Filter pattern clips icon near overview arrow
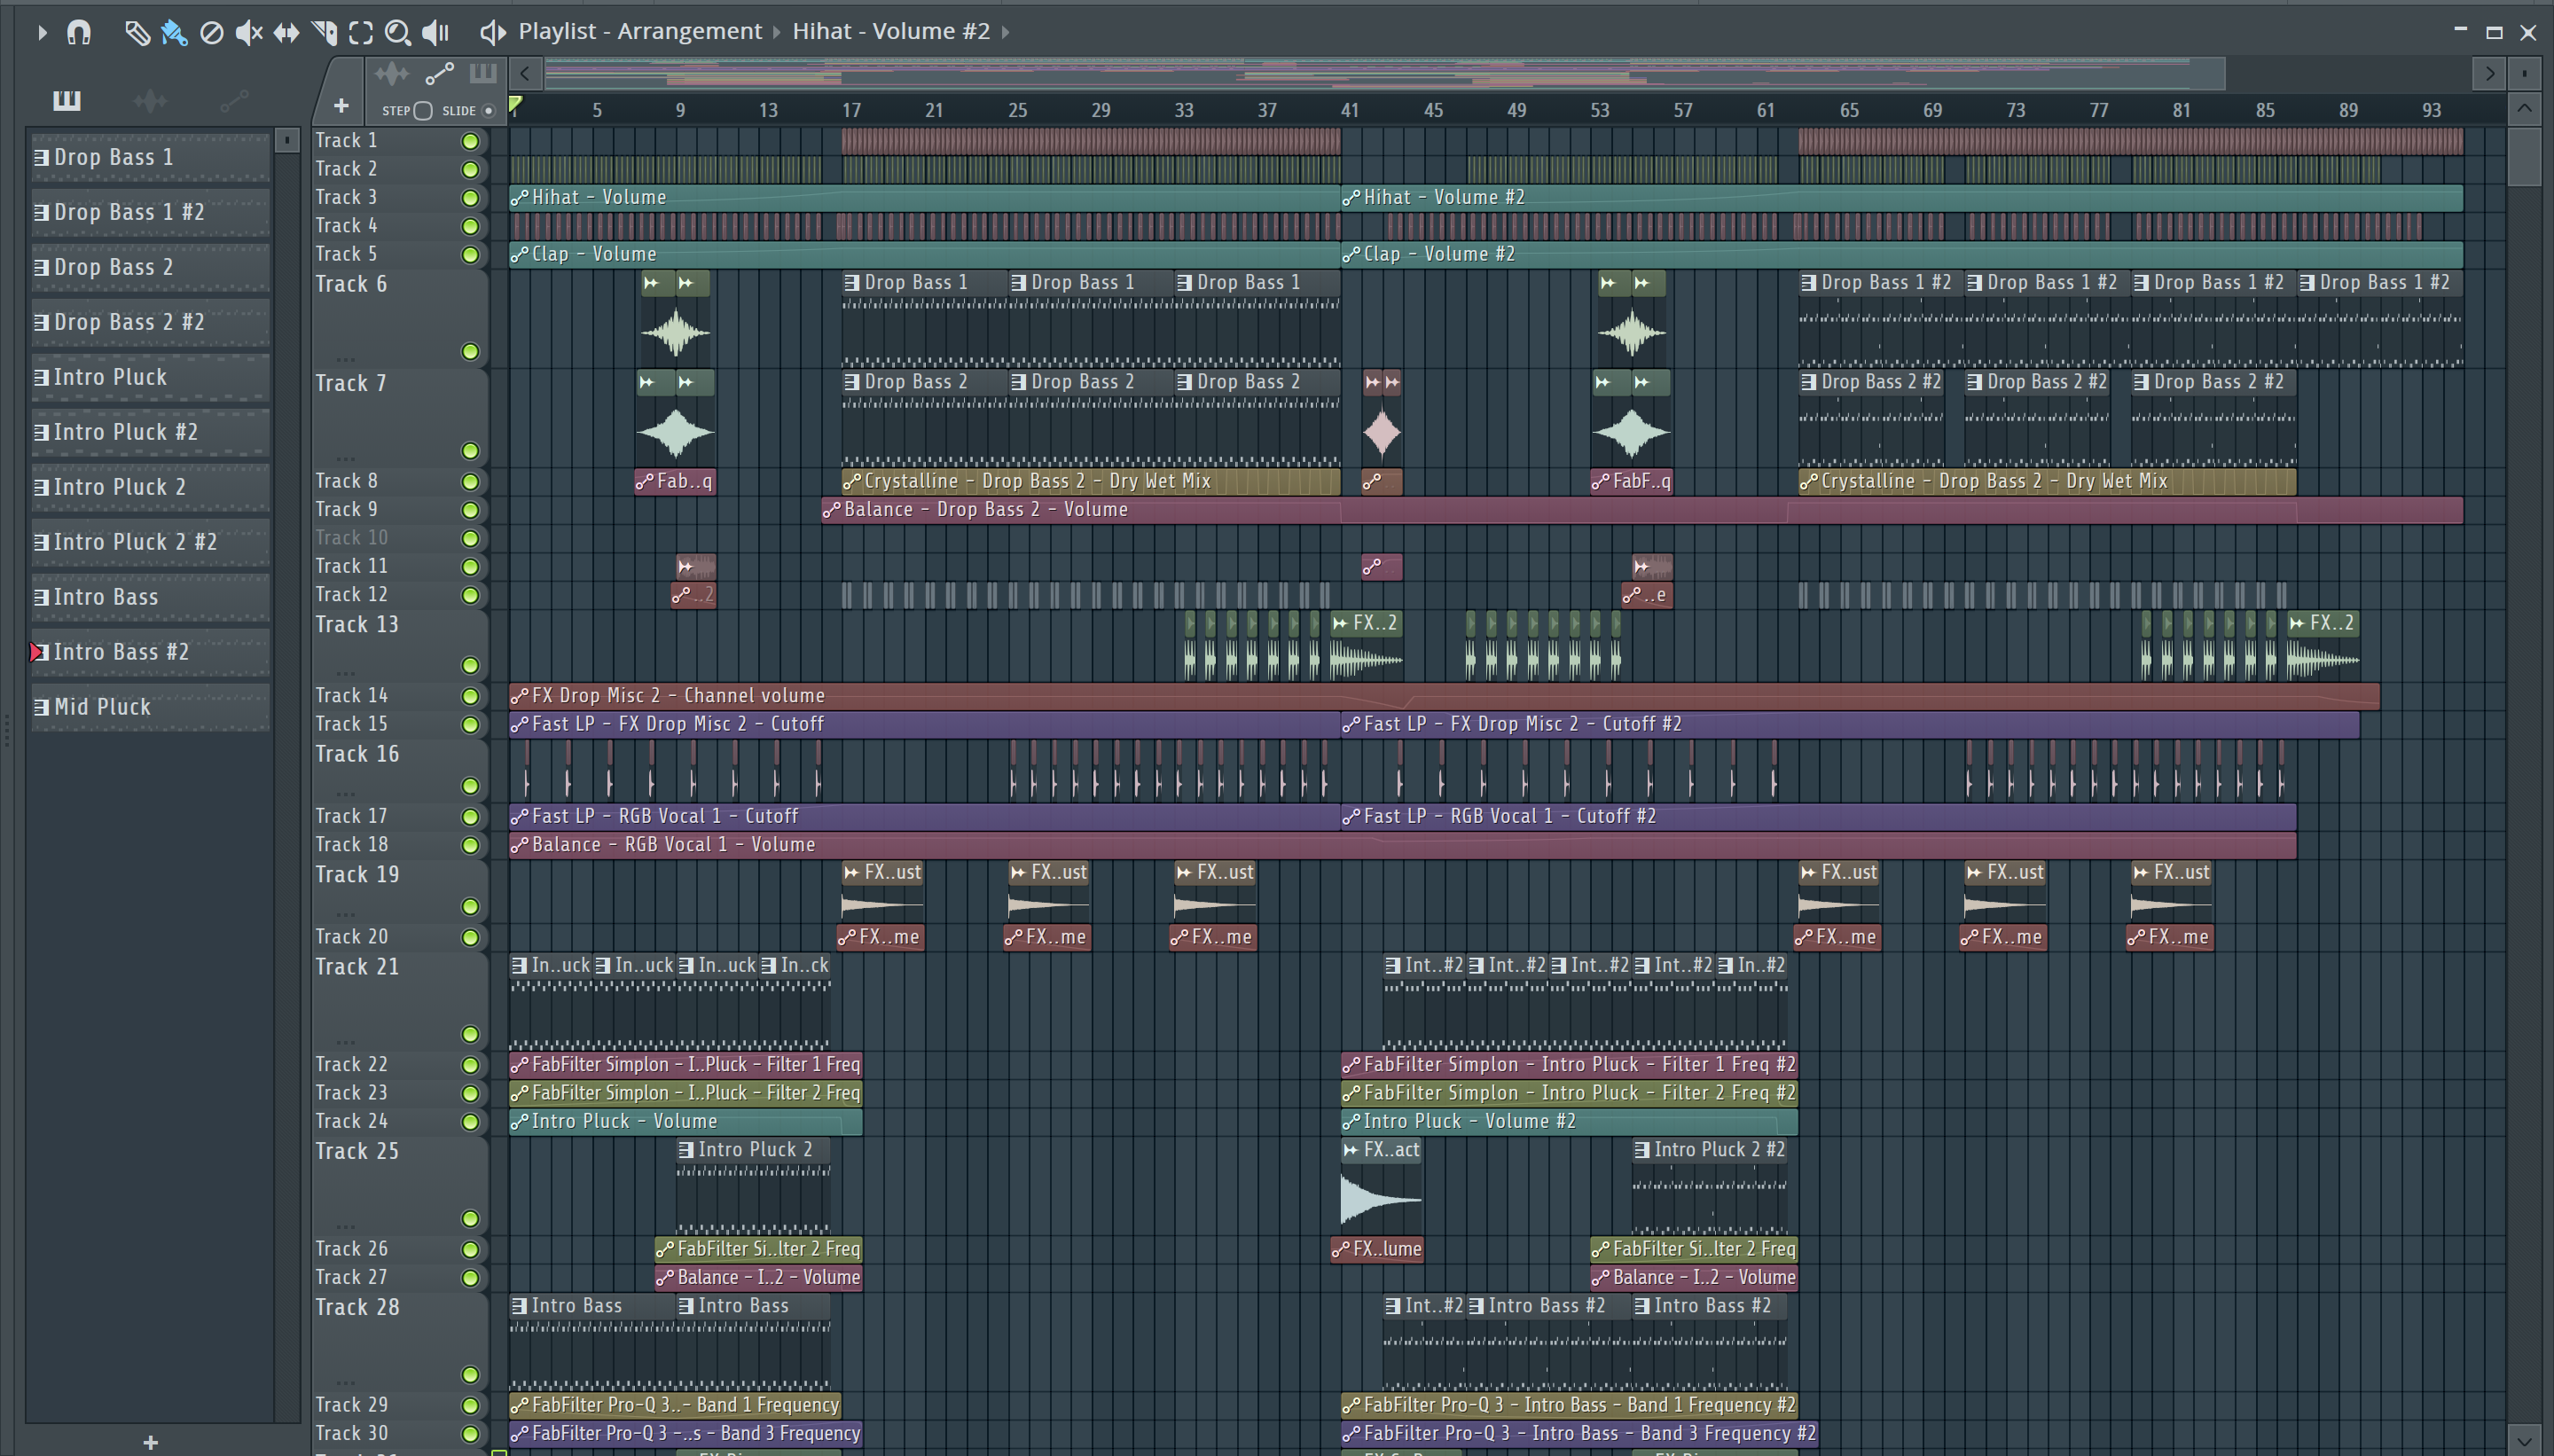 [x=483, y=73]
